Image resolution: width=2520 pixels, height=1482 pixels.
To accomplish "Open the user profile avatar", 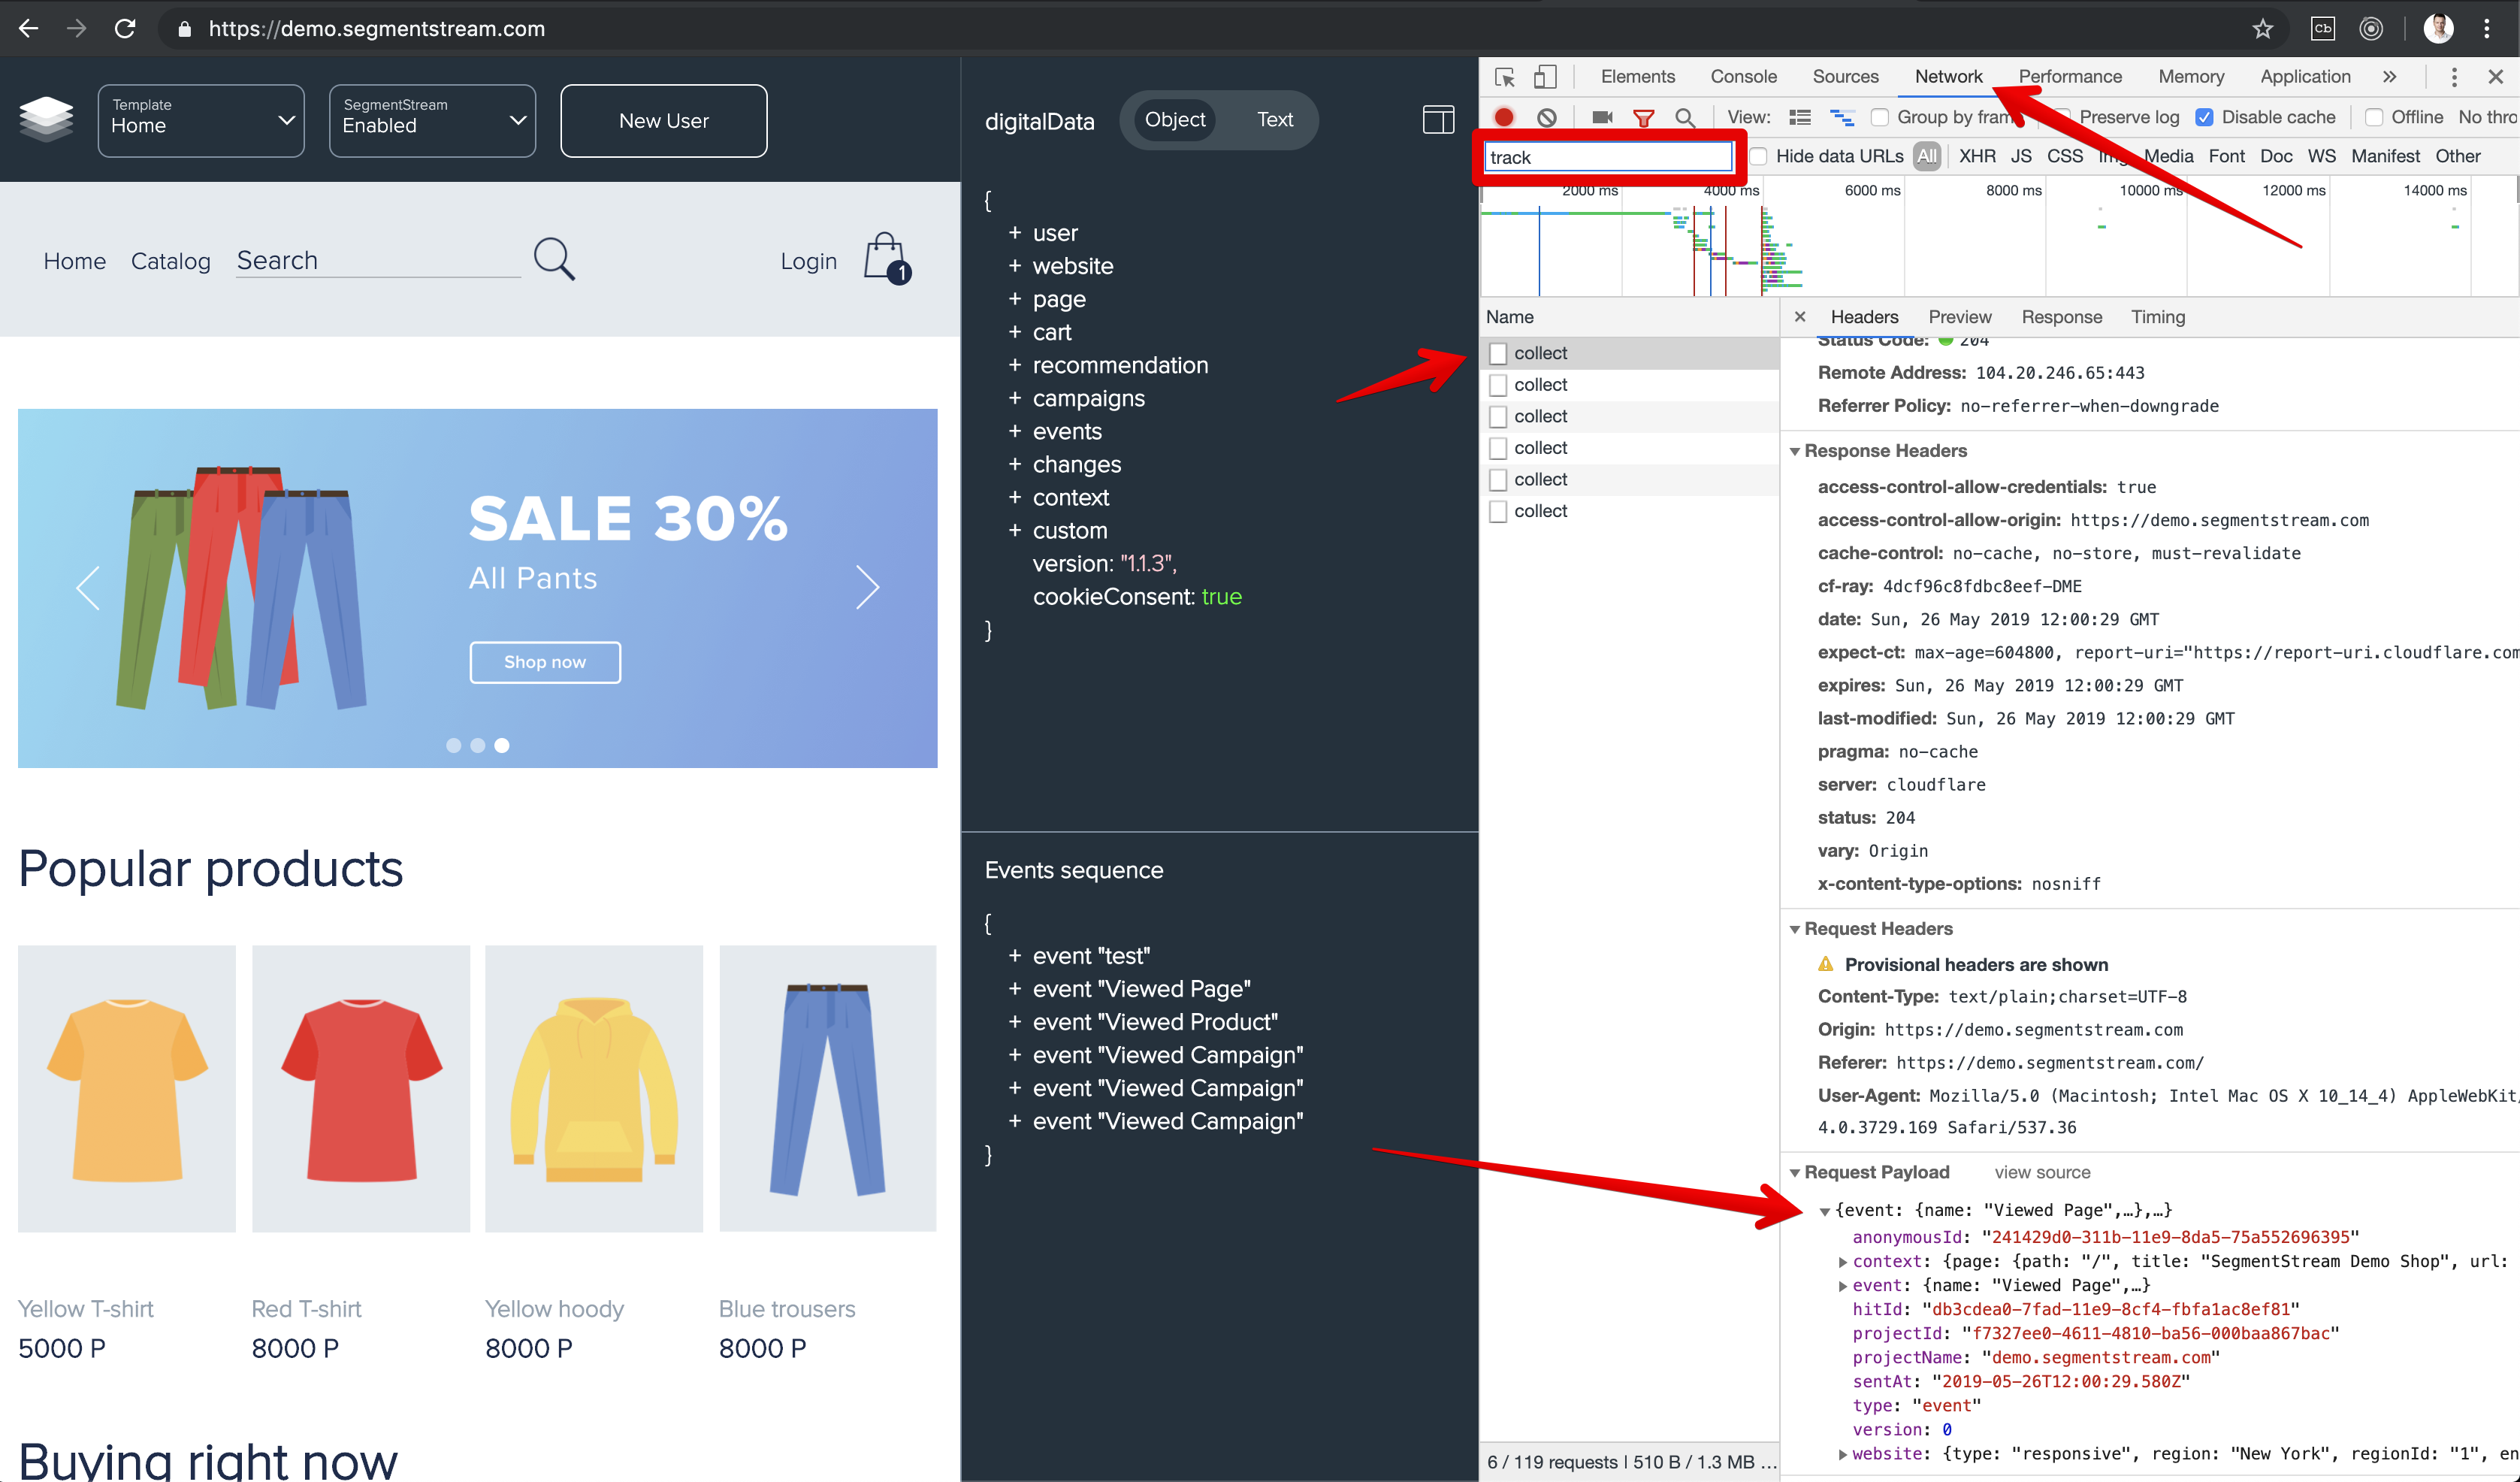I will [2438, 29].
